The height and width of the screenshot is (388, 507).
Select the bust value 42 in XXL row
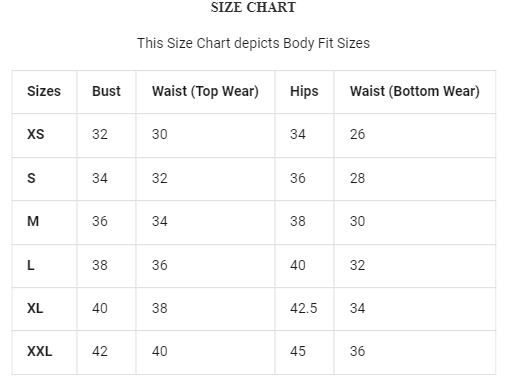(100, 351)
